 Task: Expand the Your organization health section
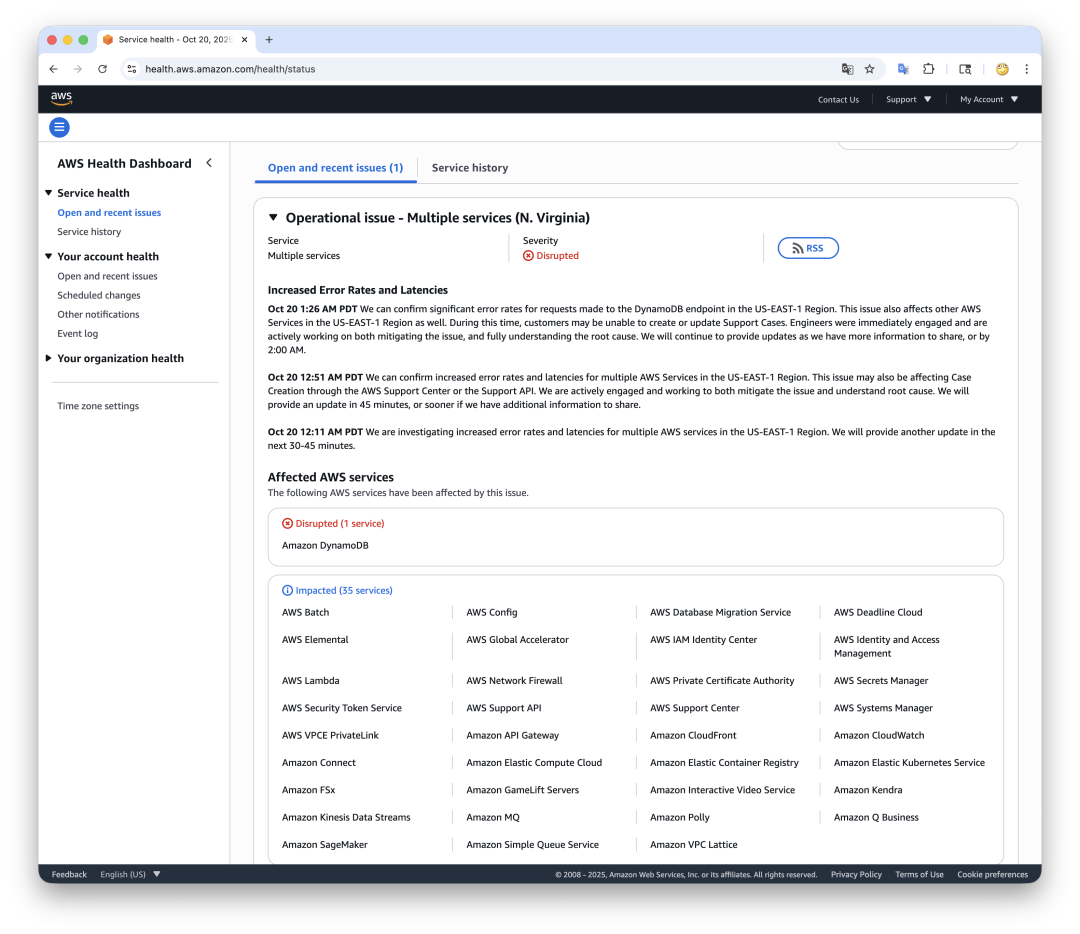(x=48, y=358)
